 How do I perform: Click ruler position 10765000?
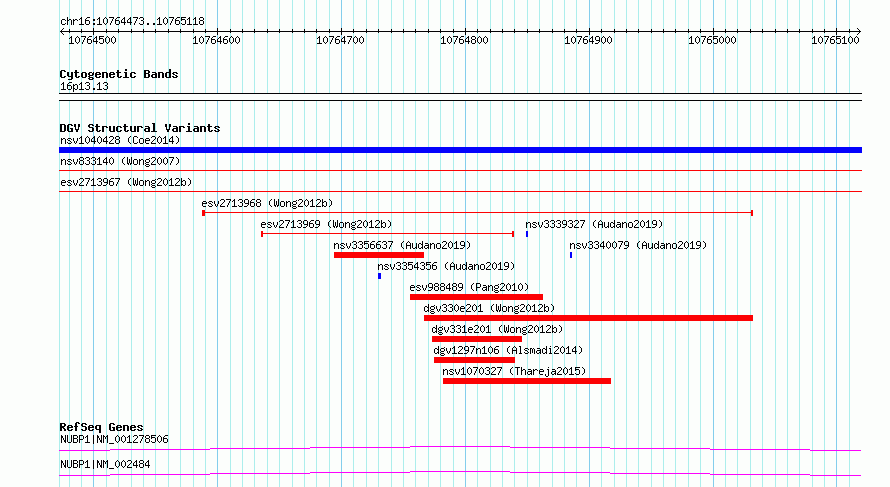tap(712, 40)
